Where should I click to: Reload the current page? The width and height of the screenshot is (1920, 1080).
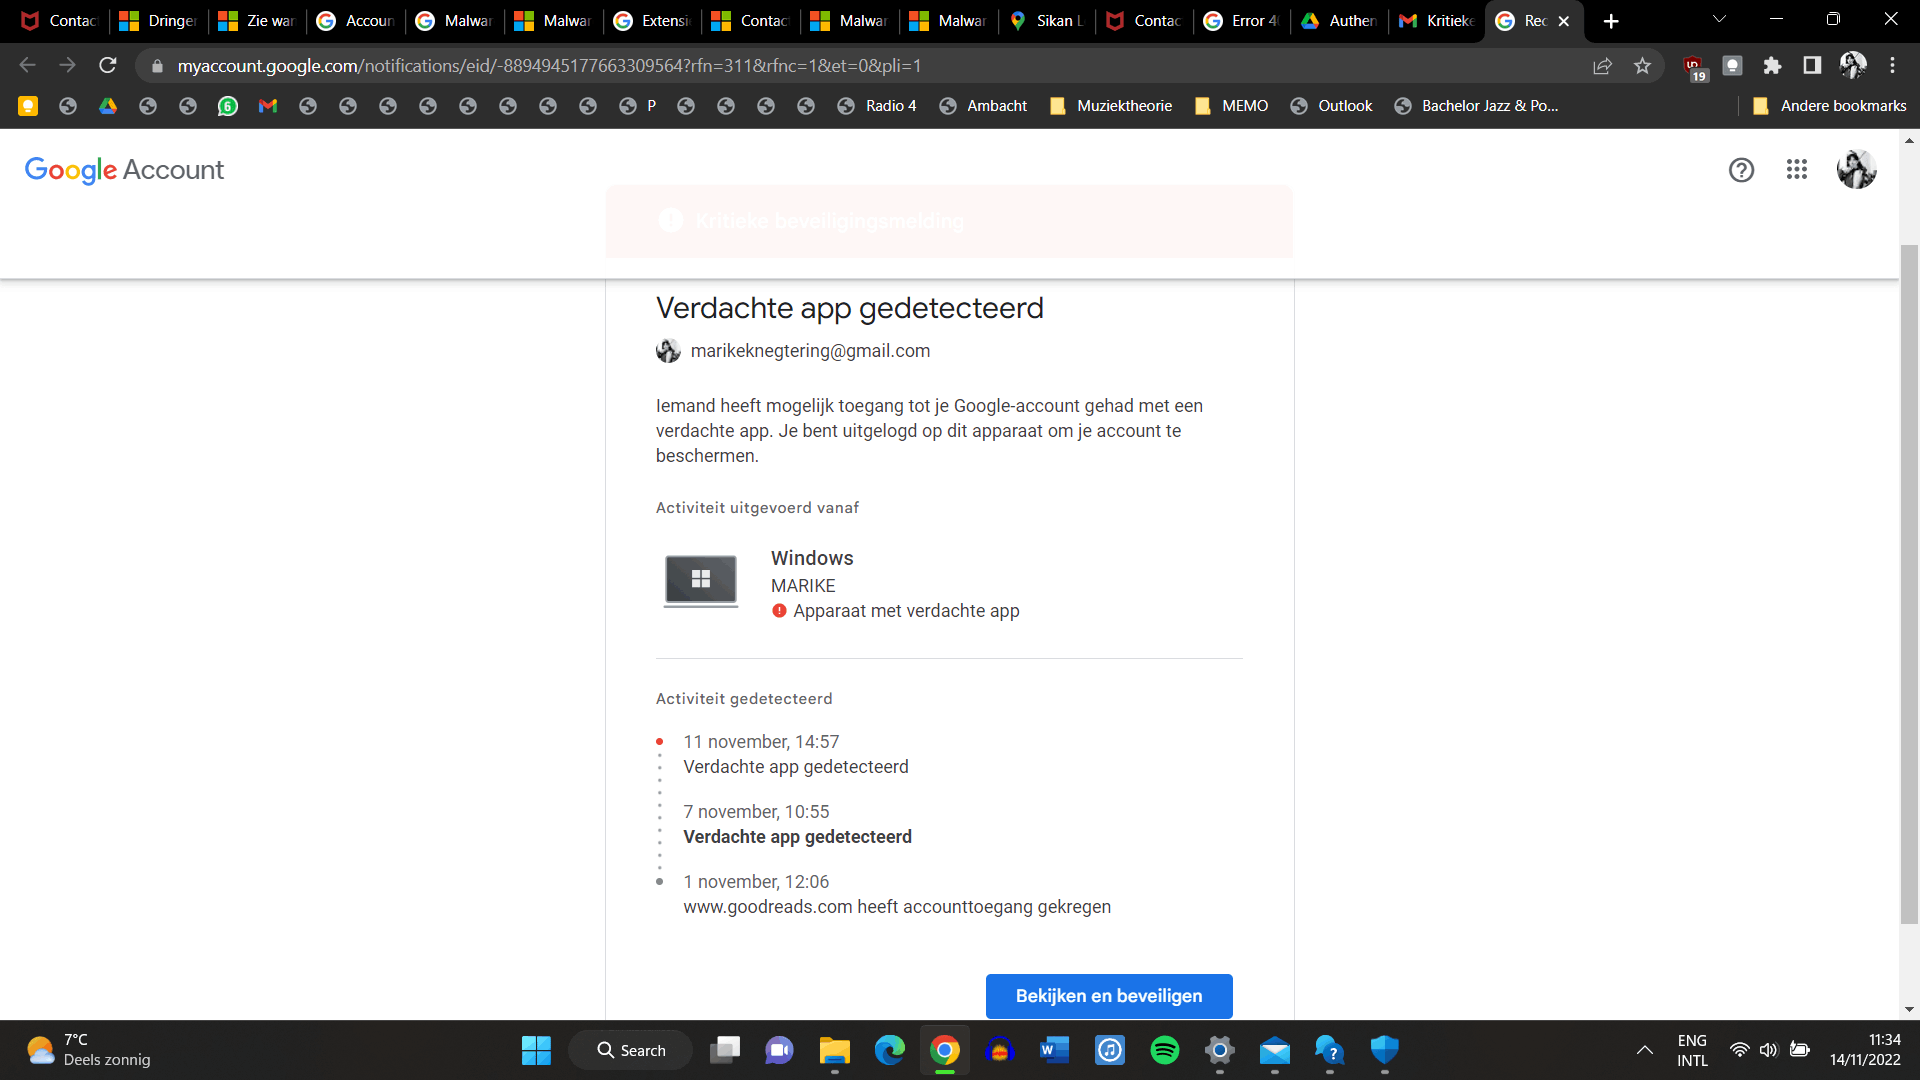(x=108, y=66)
